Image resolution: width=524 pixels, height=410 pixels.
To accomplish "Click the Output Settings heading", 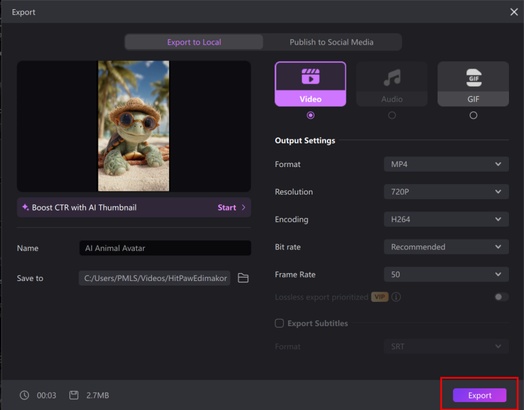I will (x=305, y=141).
